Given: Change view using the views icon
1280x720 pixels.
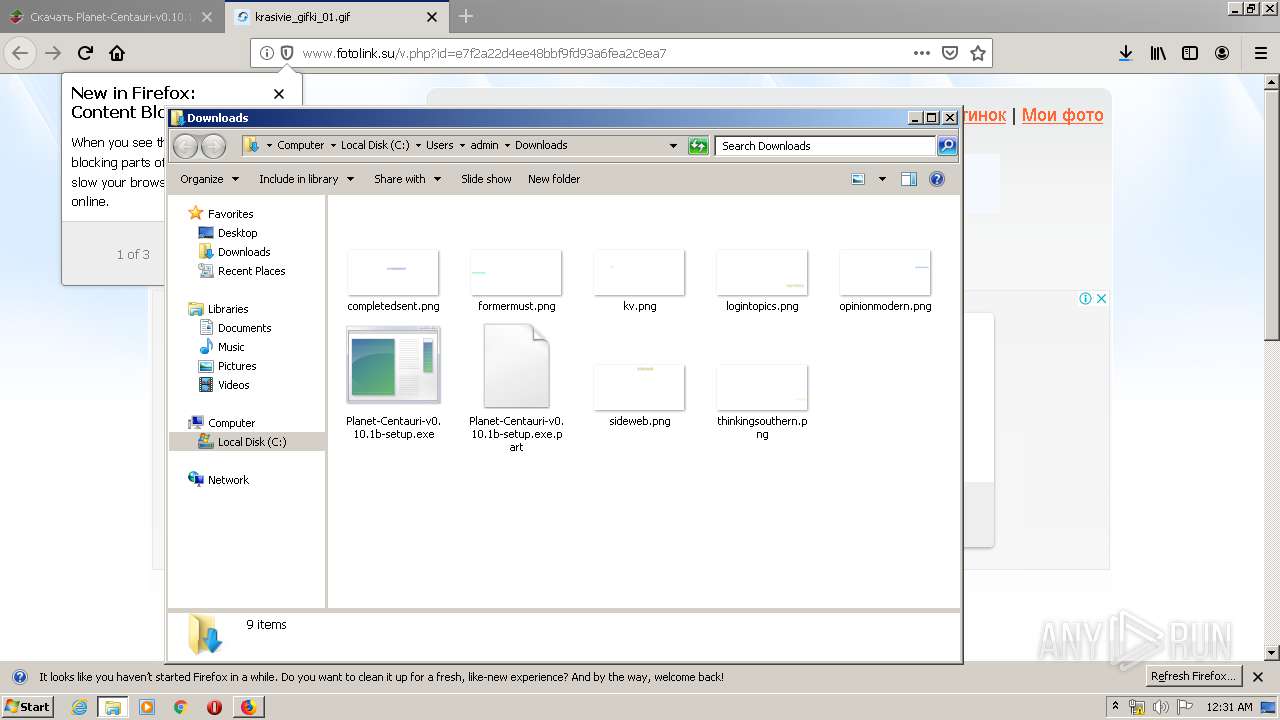Looking at the screenshot, I should click(858, 179).
